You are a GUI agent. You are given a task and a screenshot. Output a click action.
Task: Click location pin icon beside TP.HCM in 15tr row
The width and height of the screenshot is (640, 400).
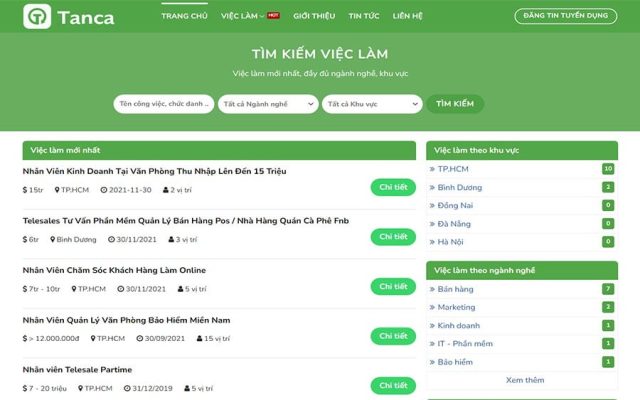coord(57,190)
